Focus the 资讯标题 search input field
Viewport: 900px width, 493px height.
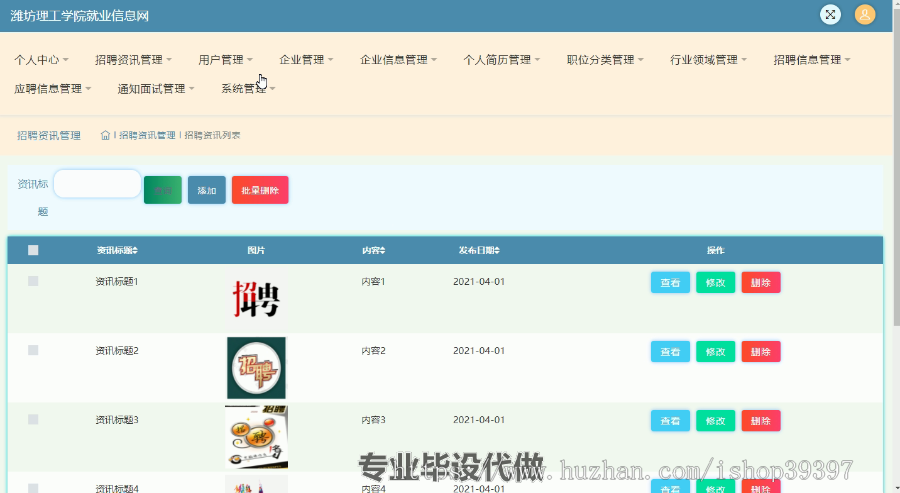pos(97,184)
